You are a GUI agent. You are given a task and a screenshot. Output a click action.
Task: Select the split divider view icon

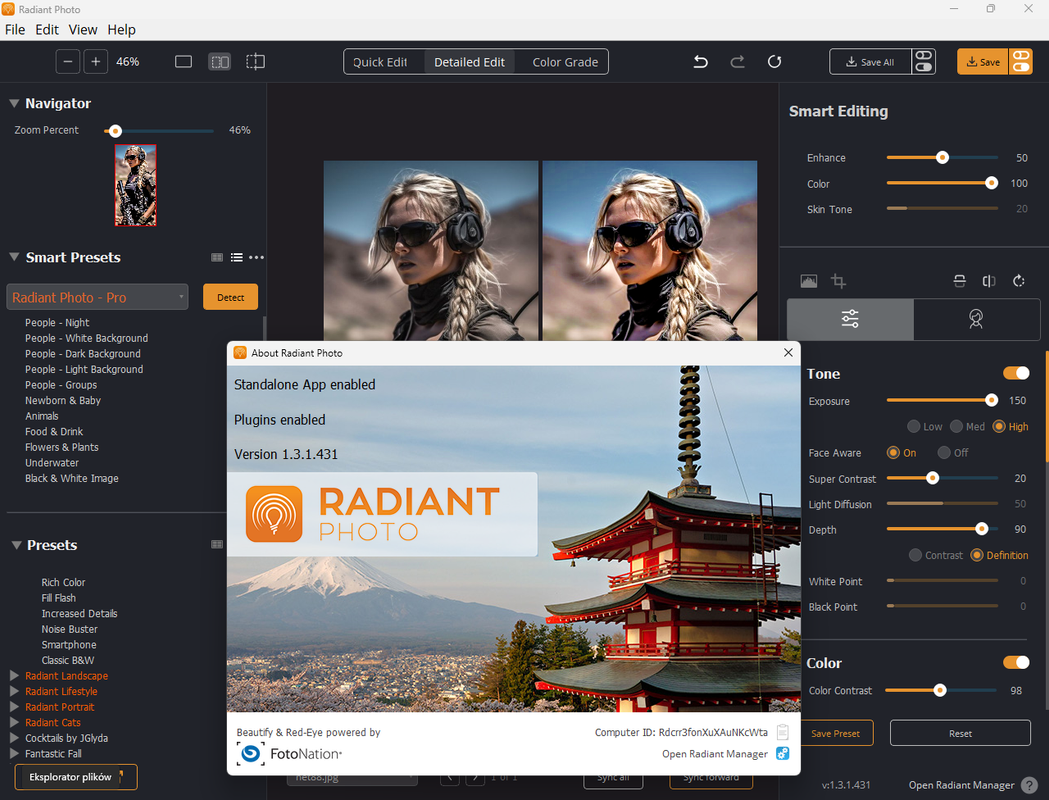pyautogui.click(x=256, y=62)
